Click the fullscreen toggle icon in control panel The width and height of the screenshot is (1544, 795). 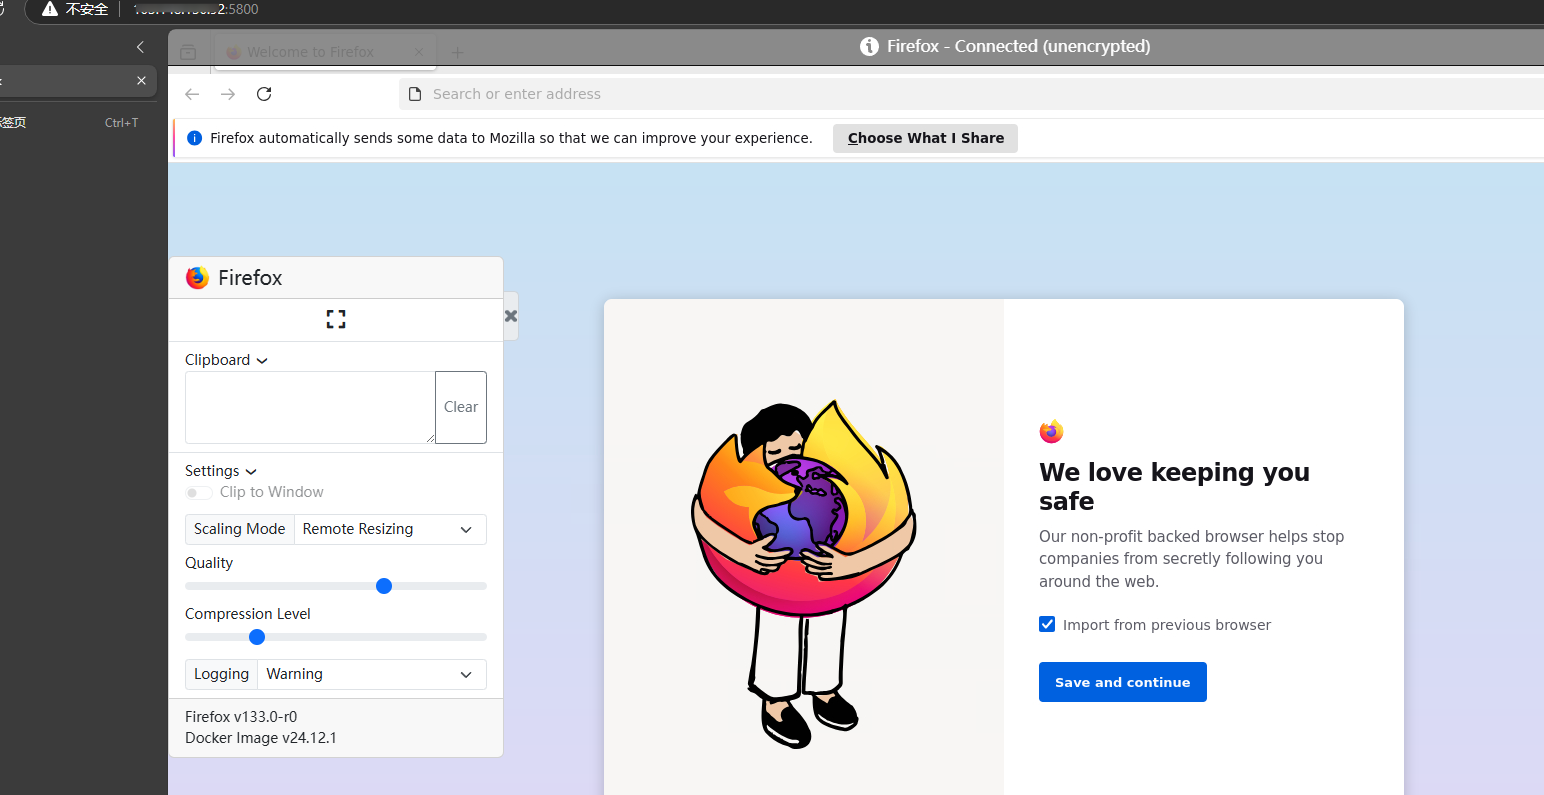point(336,319)
